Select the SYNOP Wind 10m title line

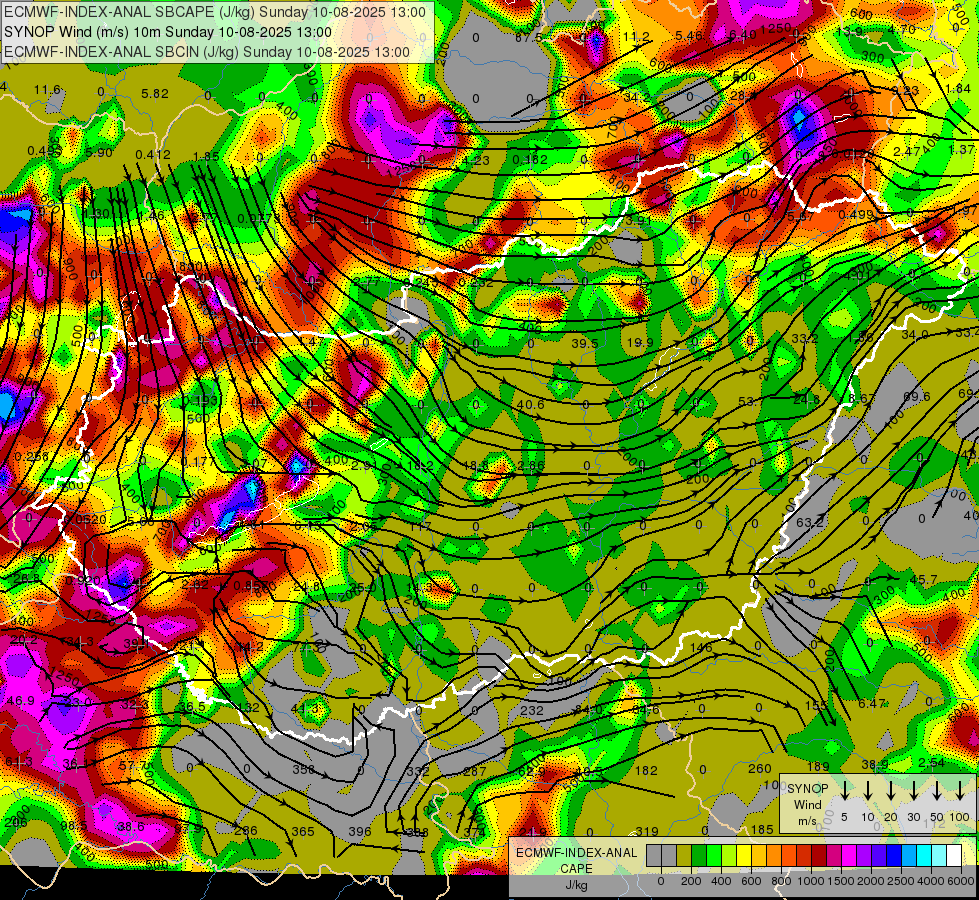click(167, 32)
